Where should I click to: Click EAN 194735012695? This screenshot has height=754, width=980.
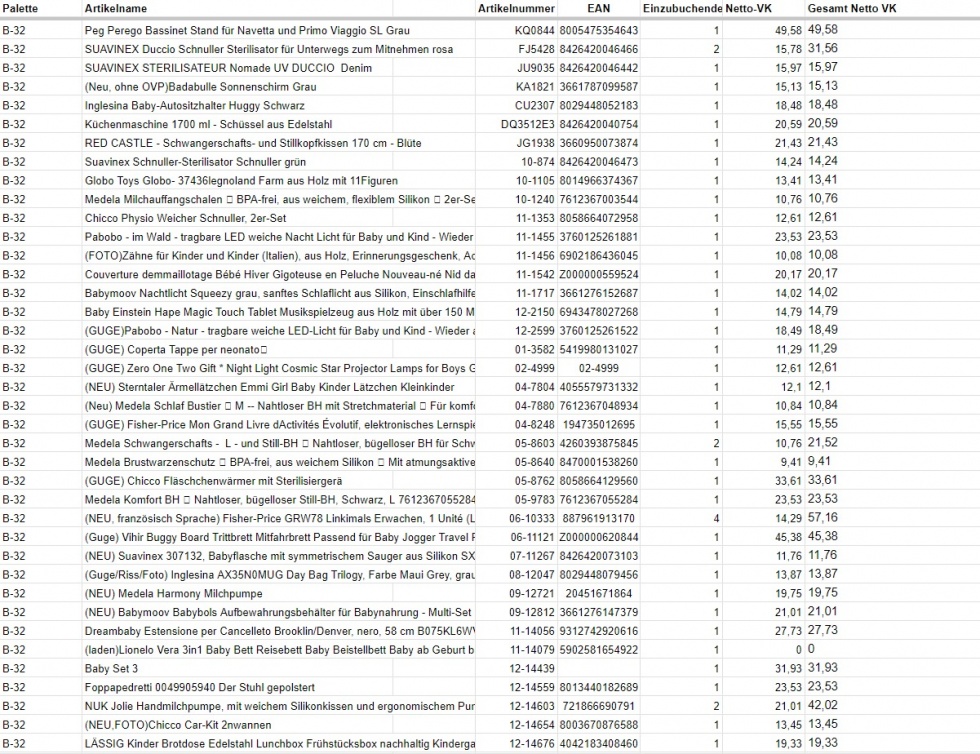[x=599, y=425]
